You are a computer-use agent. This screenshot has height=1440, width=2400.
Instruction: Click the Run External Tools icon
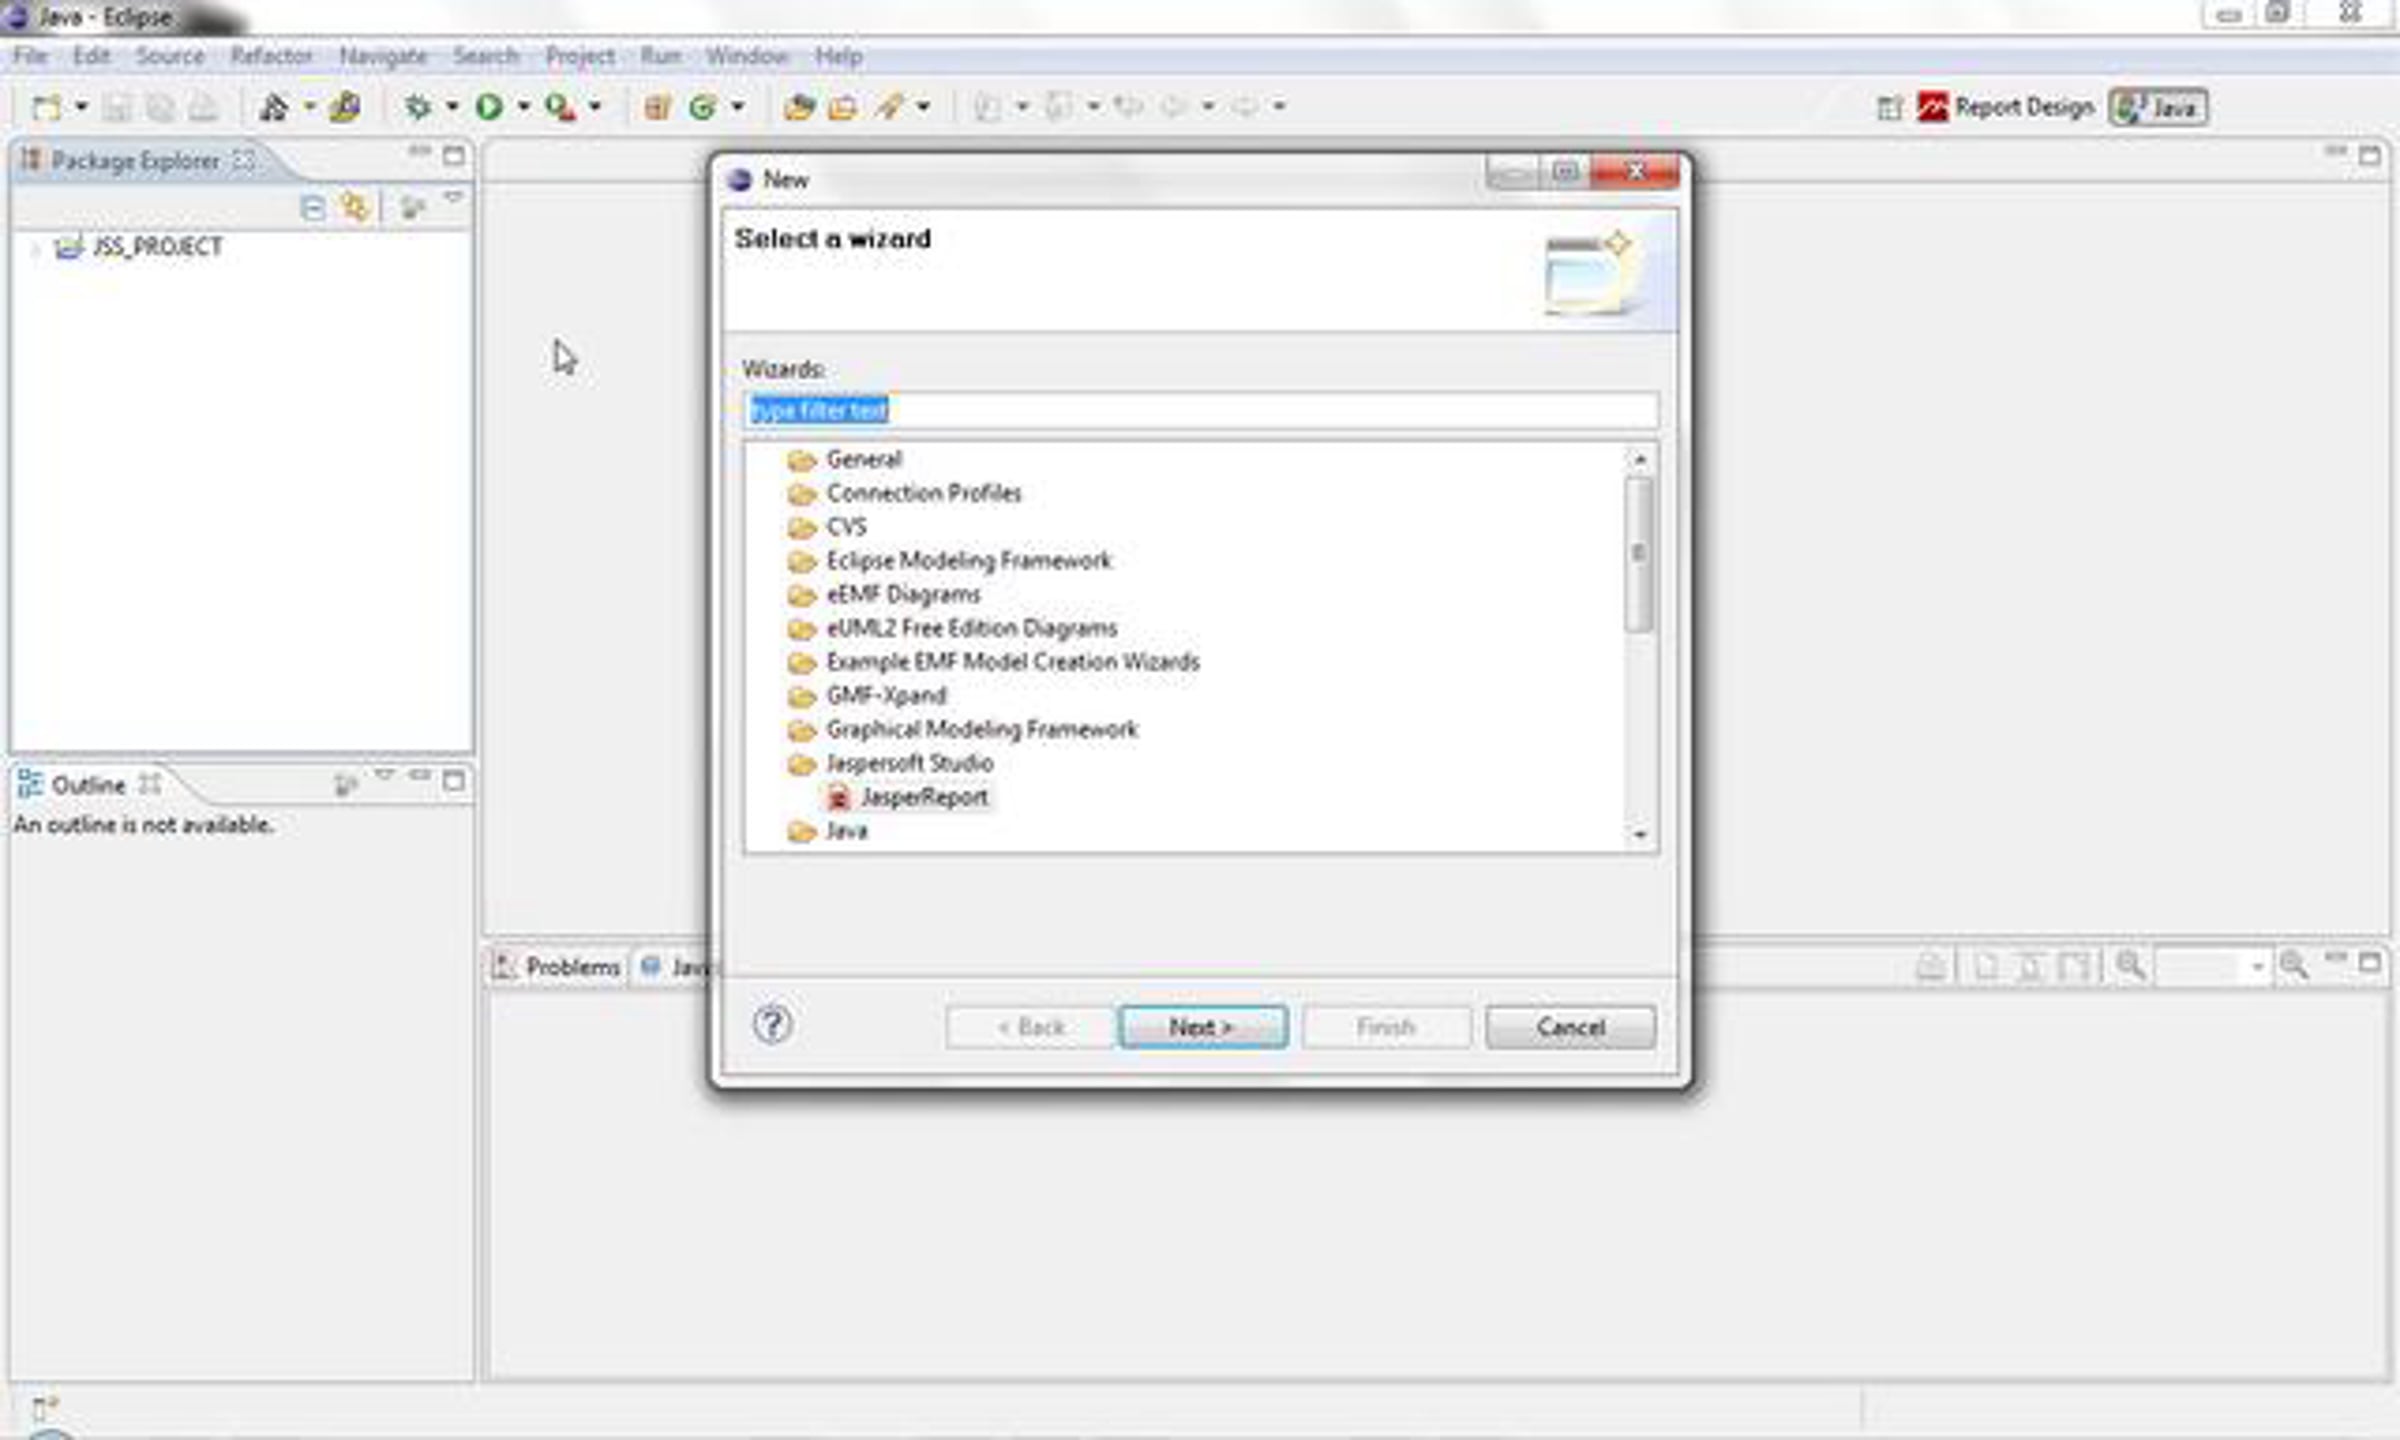[560, 106]
